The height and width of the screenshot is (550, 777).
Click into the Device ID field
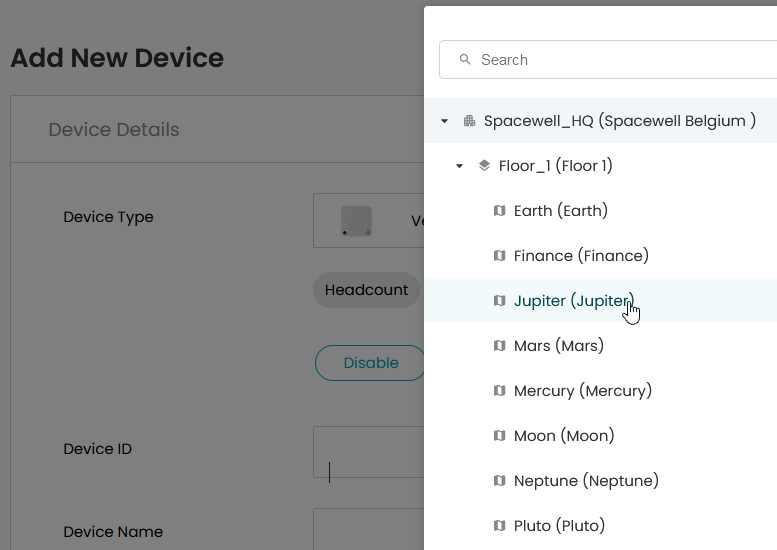pos(369,452)
